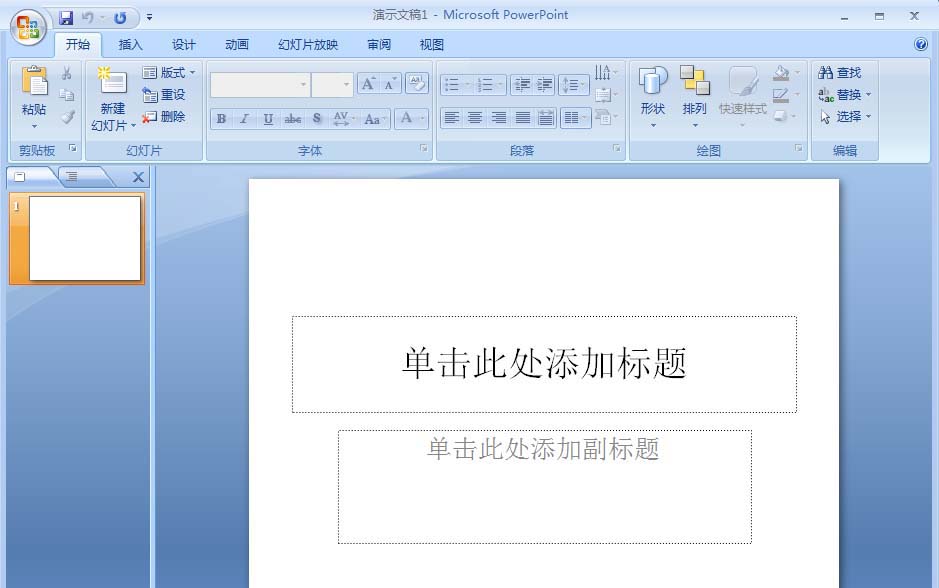Viewport: 939px width, 588px height.
Task: Undo the last action
Action: (88, 18)
